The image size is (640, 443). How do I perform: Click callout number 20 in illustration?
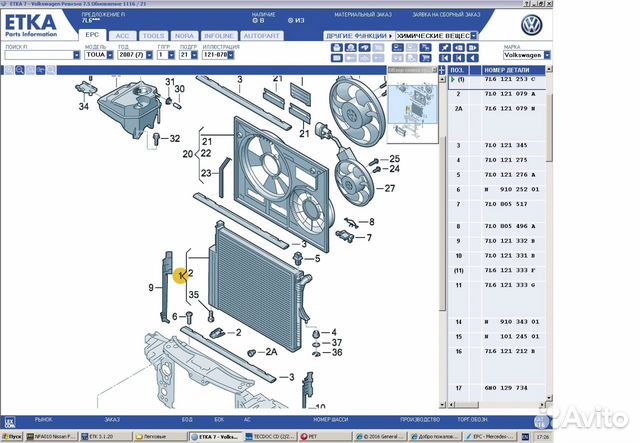[188, 154]
